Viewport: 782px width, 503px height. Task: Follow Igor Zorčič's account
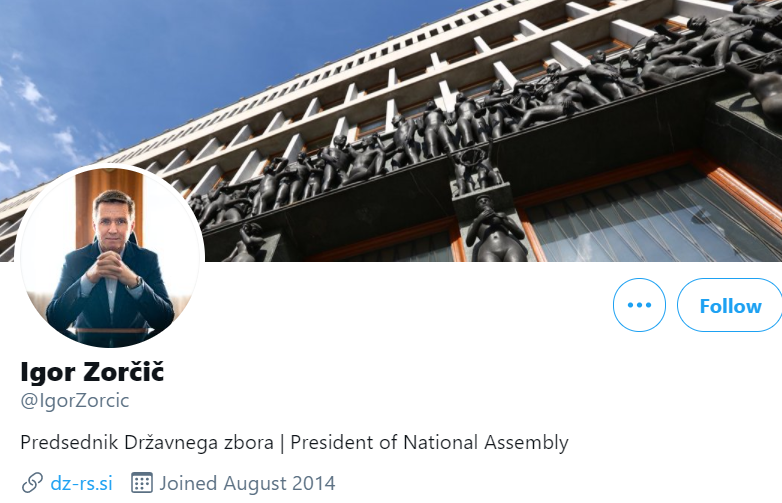point(730,305)
